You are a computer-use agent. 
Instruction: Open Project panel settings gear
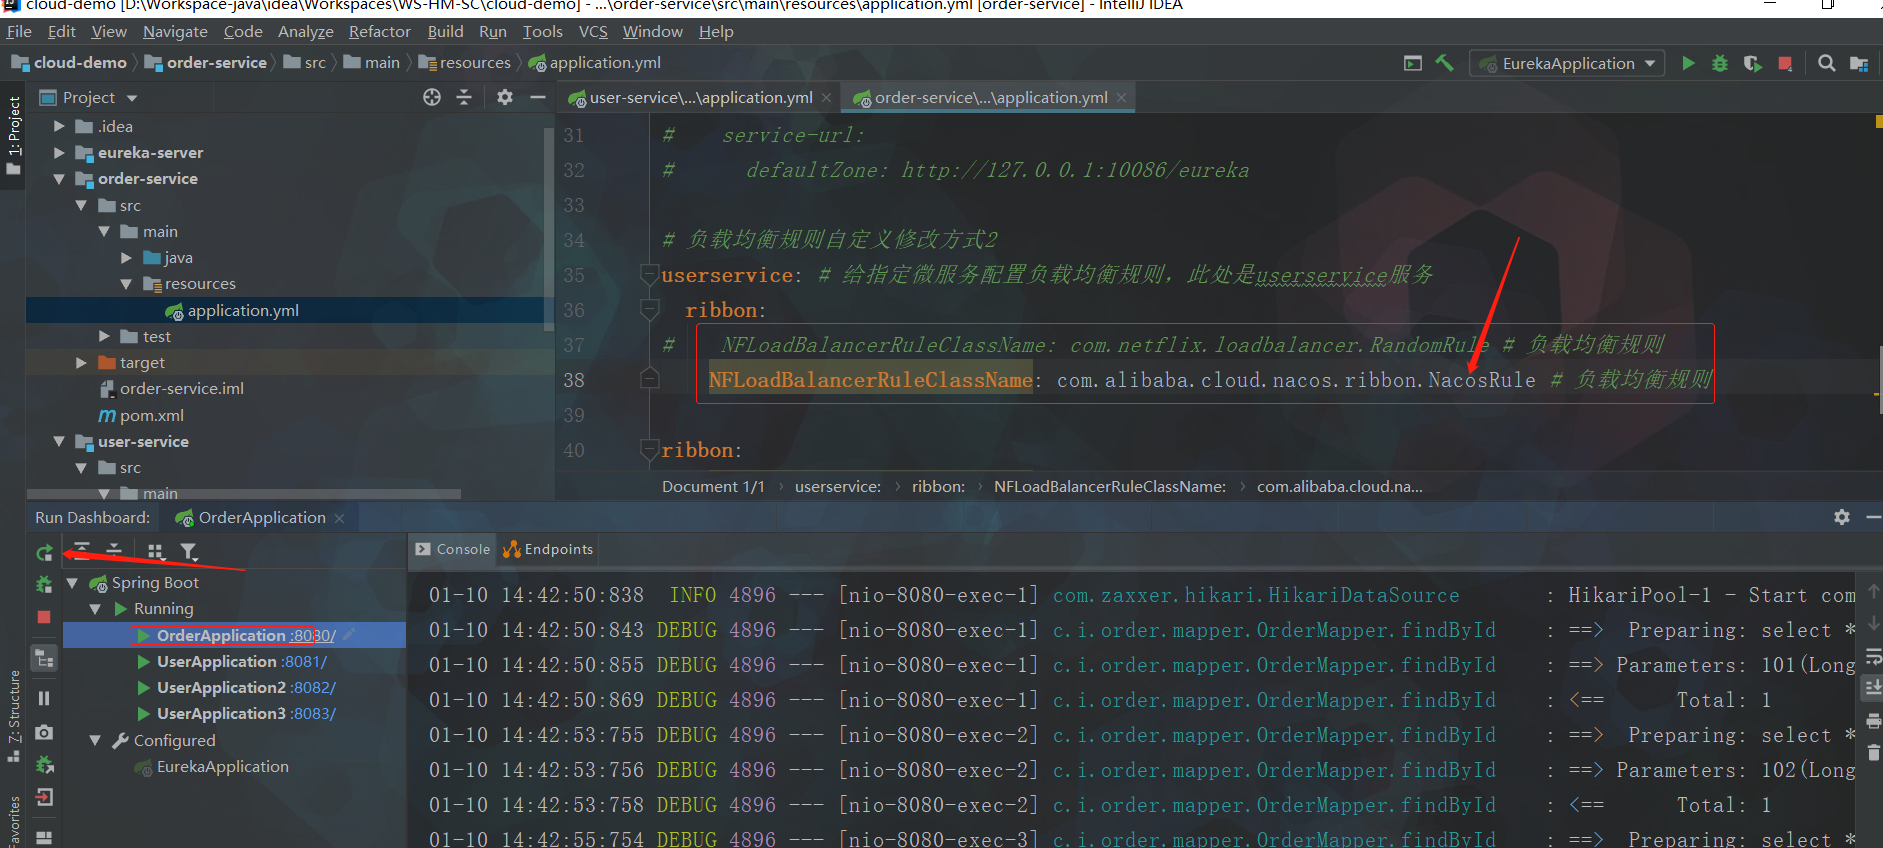point(505,97)
